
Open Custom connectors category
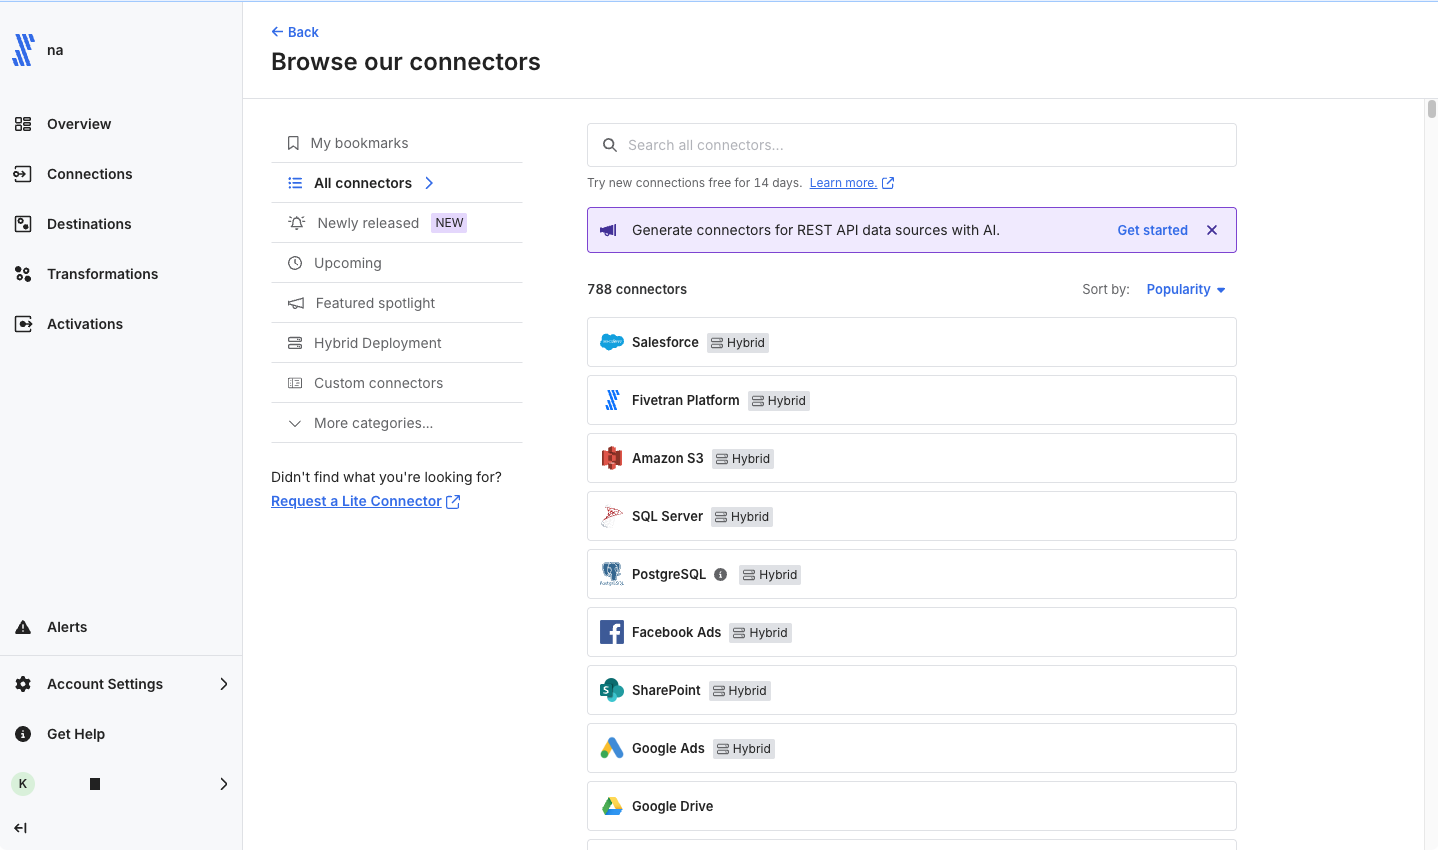[397, 383]
